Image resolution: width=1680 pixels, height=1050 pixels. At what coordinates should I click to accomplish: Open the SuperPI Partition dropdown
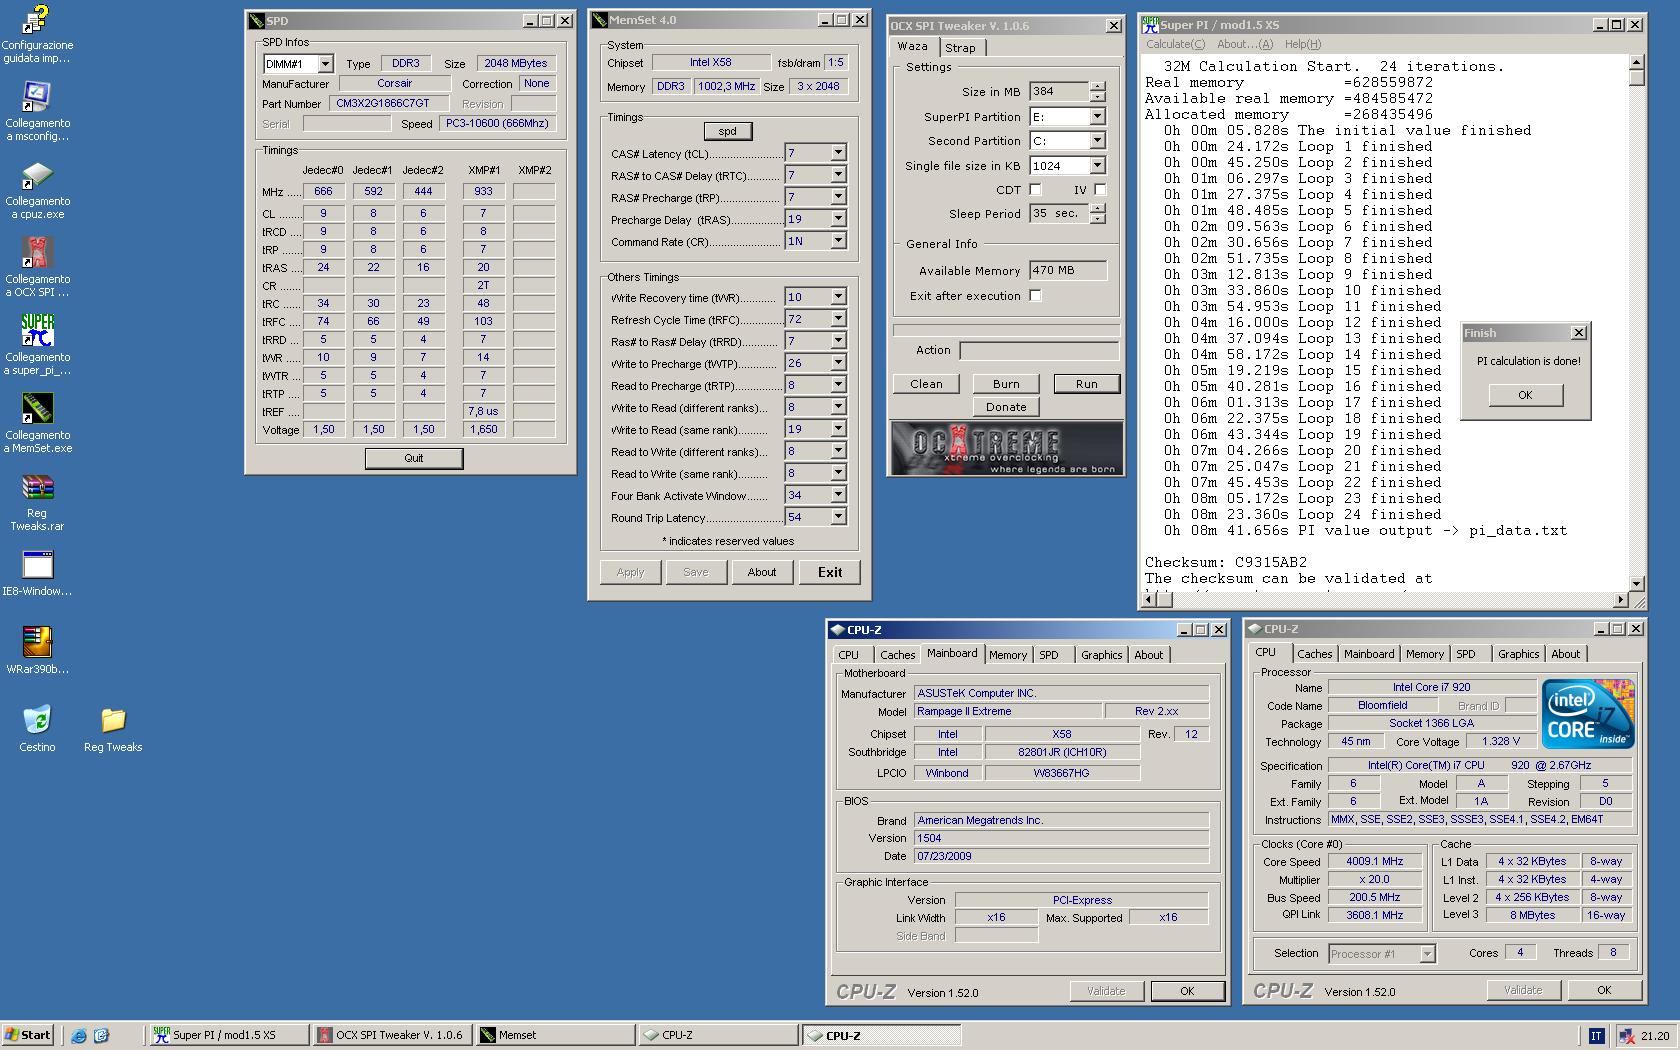coord(1097,117)
